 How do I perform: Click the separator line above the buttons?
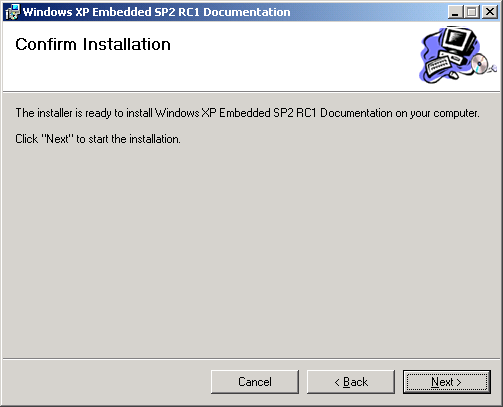coord(251,359)
